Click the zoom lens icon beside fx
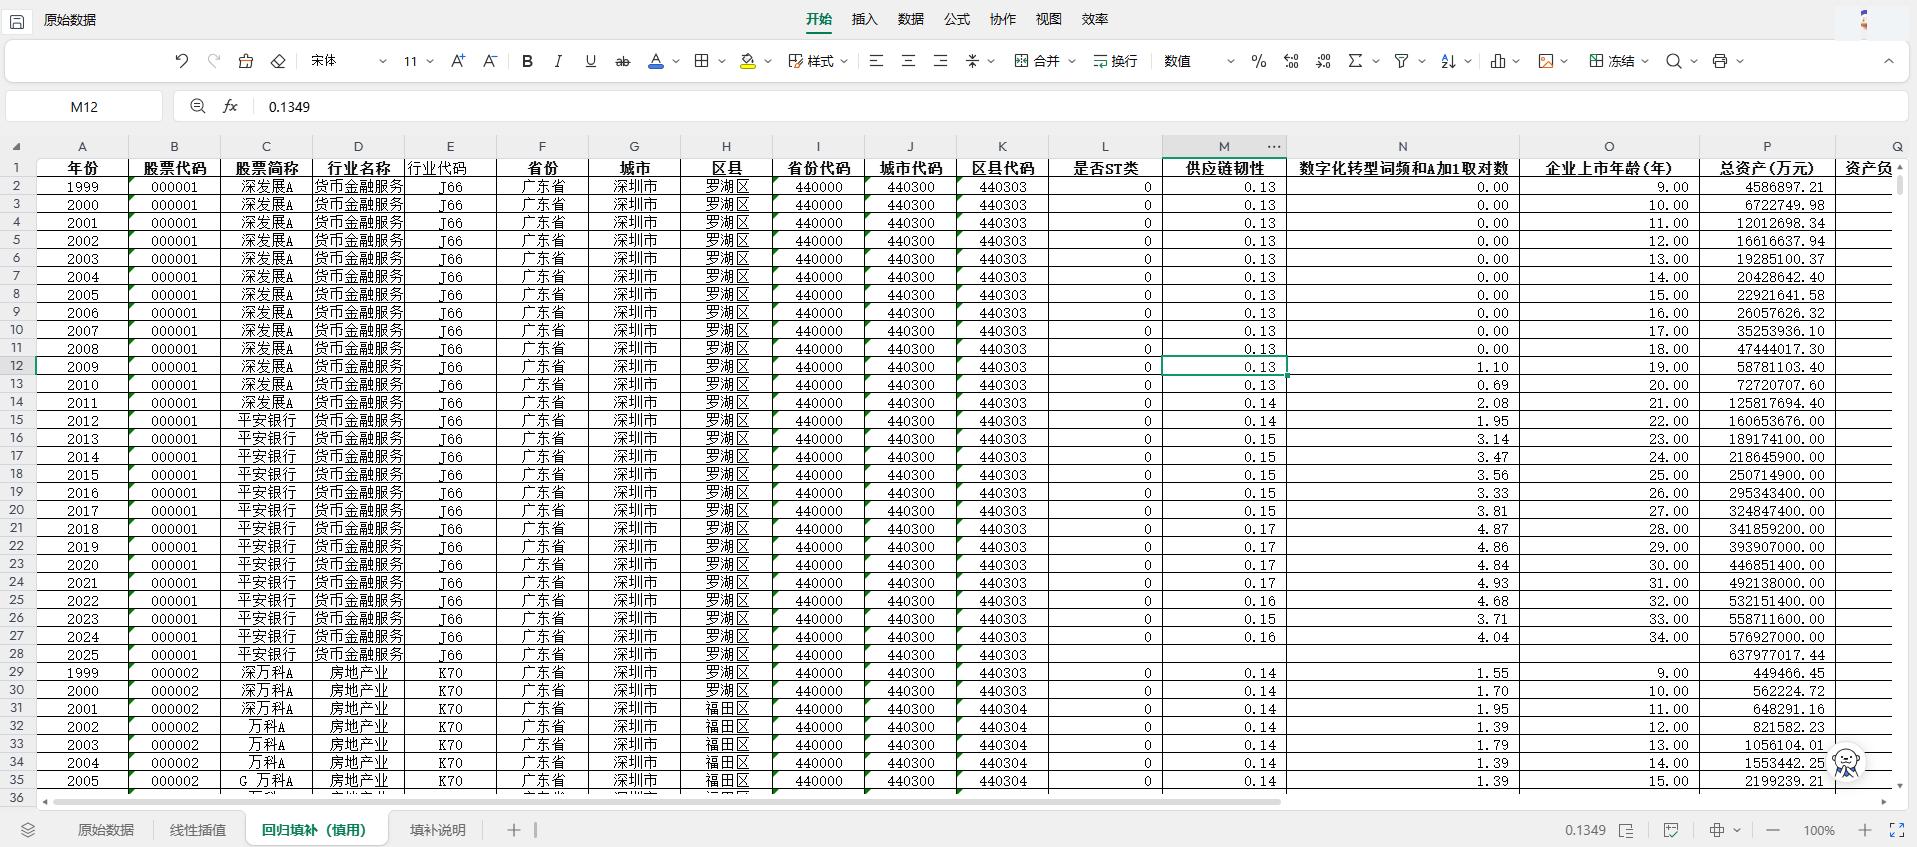 click(x=198, y=106)
